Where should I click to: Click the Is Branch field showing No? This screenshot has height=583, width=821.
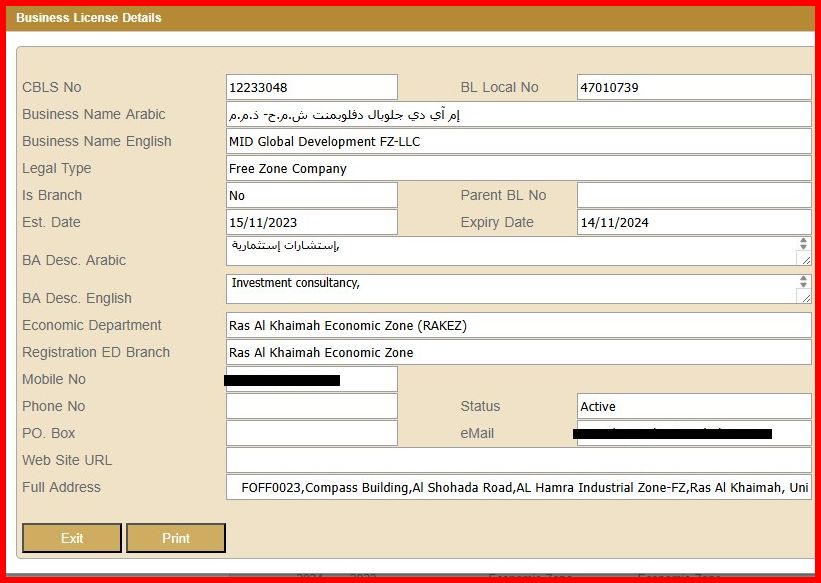pyautogui.click(x=312, y=195)
